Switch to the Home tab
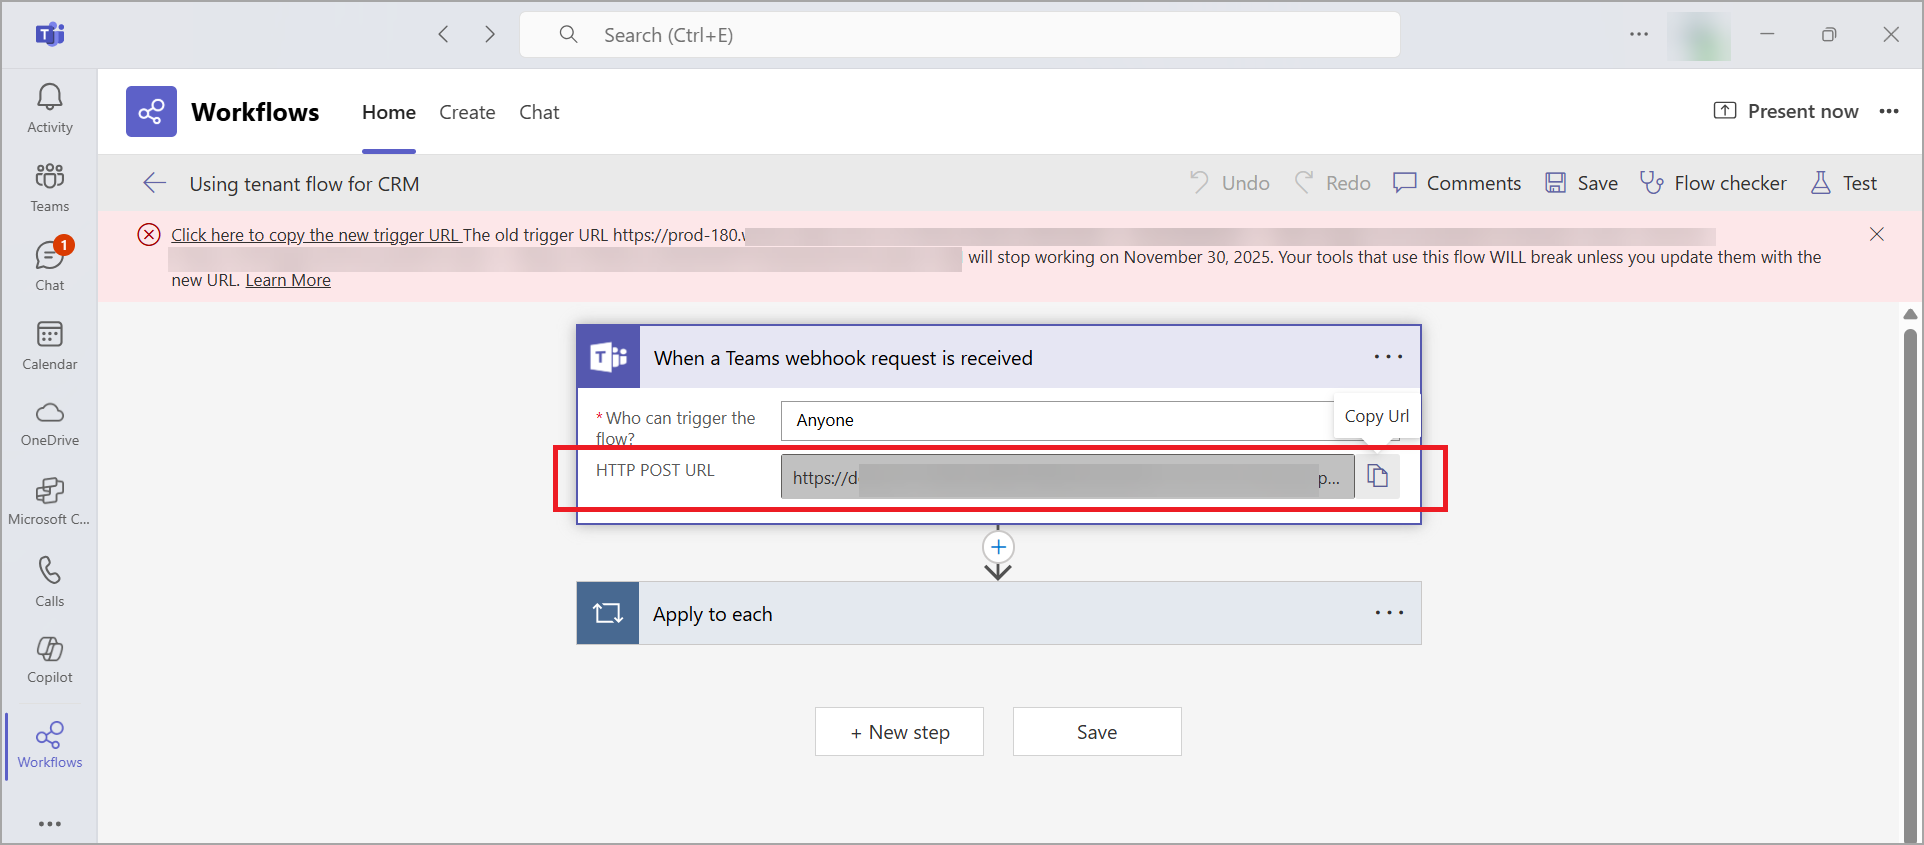Screen dimensions: 1924x845 click(x=389, y=112)
